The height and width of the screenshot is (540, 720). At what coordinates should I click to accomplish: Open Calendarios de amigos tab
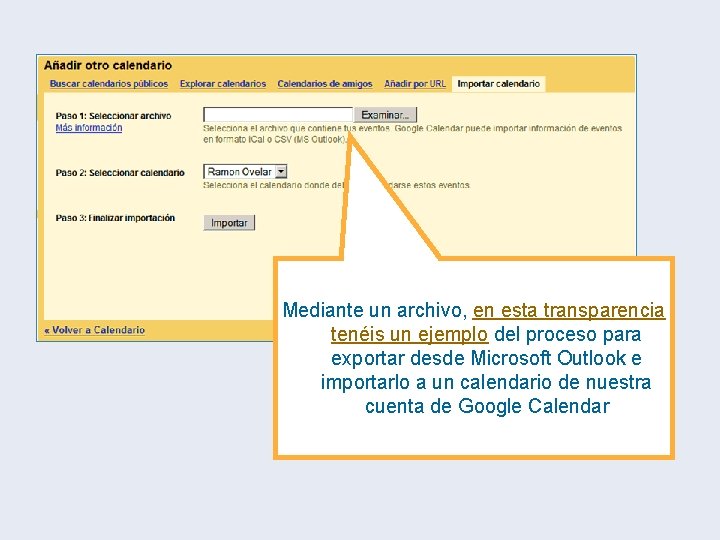click(x=325, y=84)
